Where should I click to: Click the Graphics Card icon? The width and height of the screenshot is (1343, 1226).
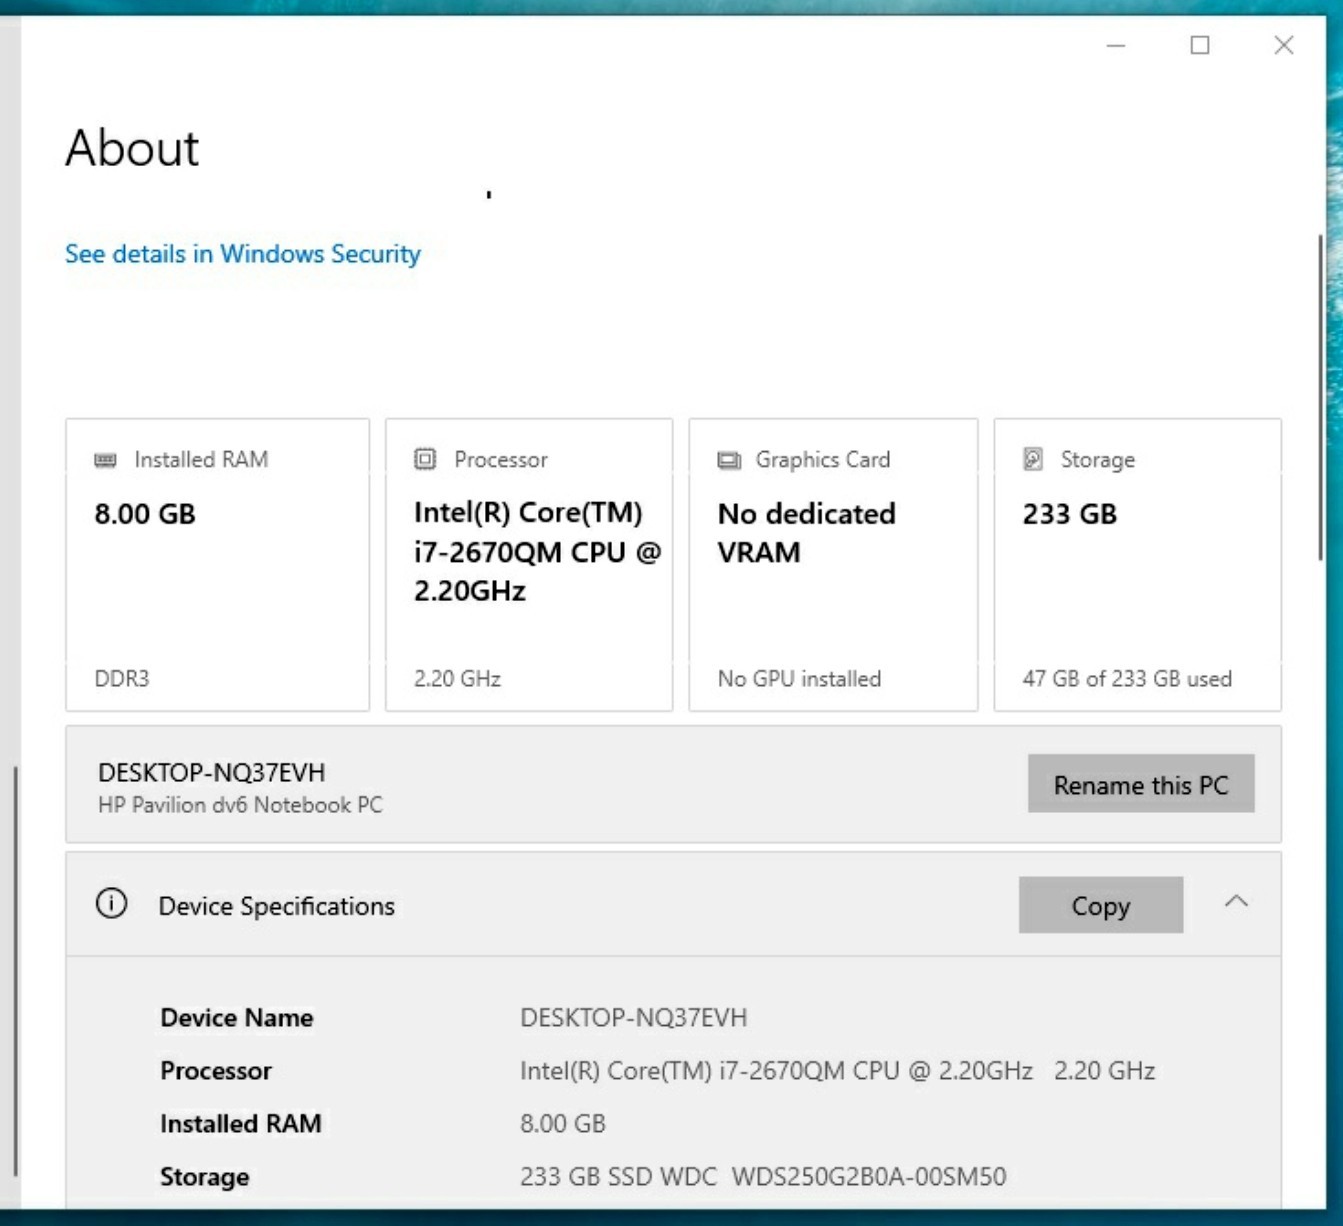point(729,460)
